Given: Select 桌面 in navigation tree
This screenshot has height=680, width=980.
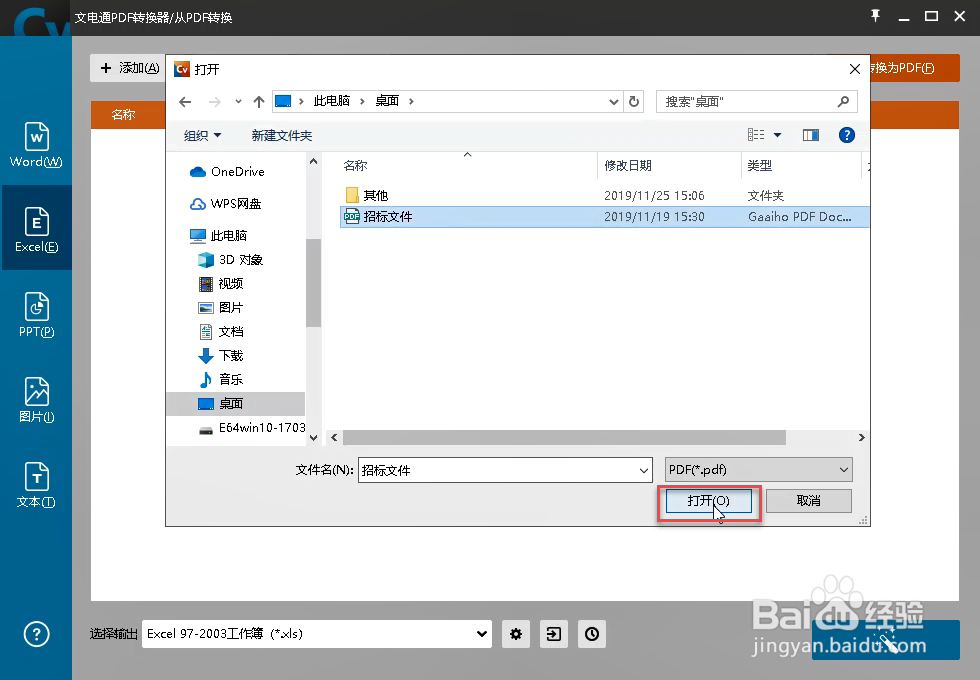Looking at the screenshot, I should pyautogui.click(x=236, y=404).
